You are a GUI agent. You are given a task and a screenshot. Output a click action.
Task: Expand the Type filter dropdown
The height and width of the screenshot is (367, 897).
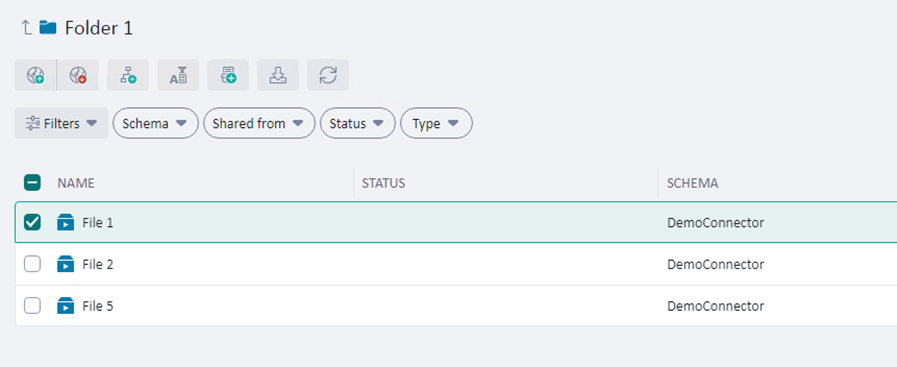tap(436, 123)
